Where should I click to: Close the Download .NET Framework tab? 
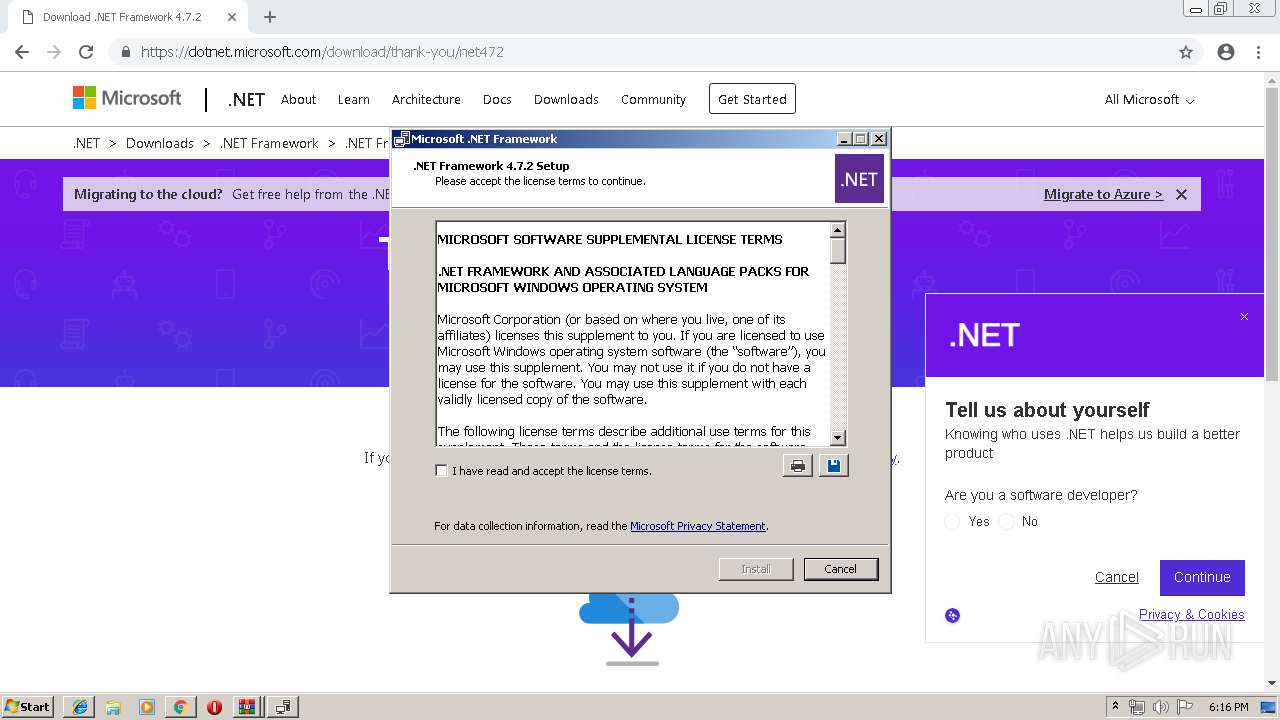tap(232, 17)
